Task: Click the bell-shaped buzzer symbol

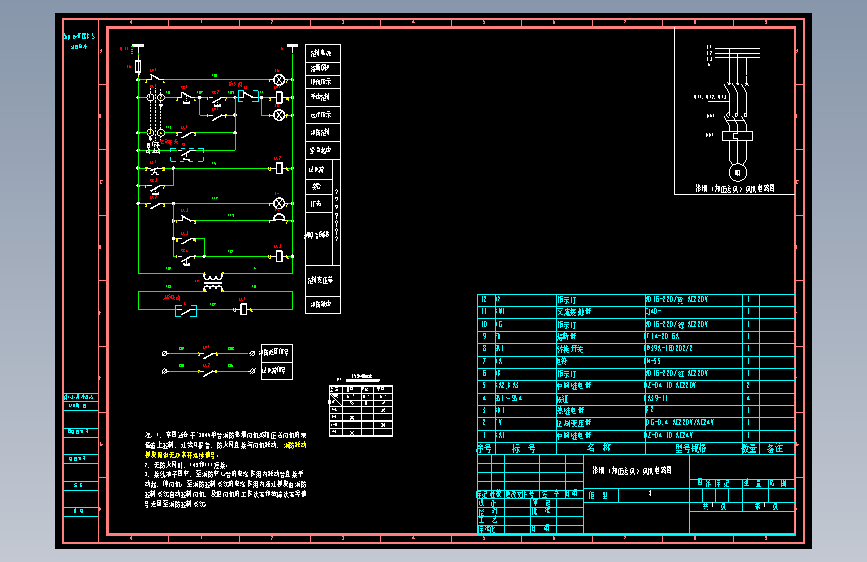Action: [x=279, y=218]
